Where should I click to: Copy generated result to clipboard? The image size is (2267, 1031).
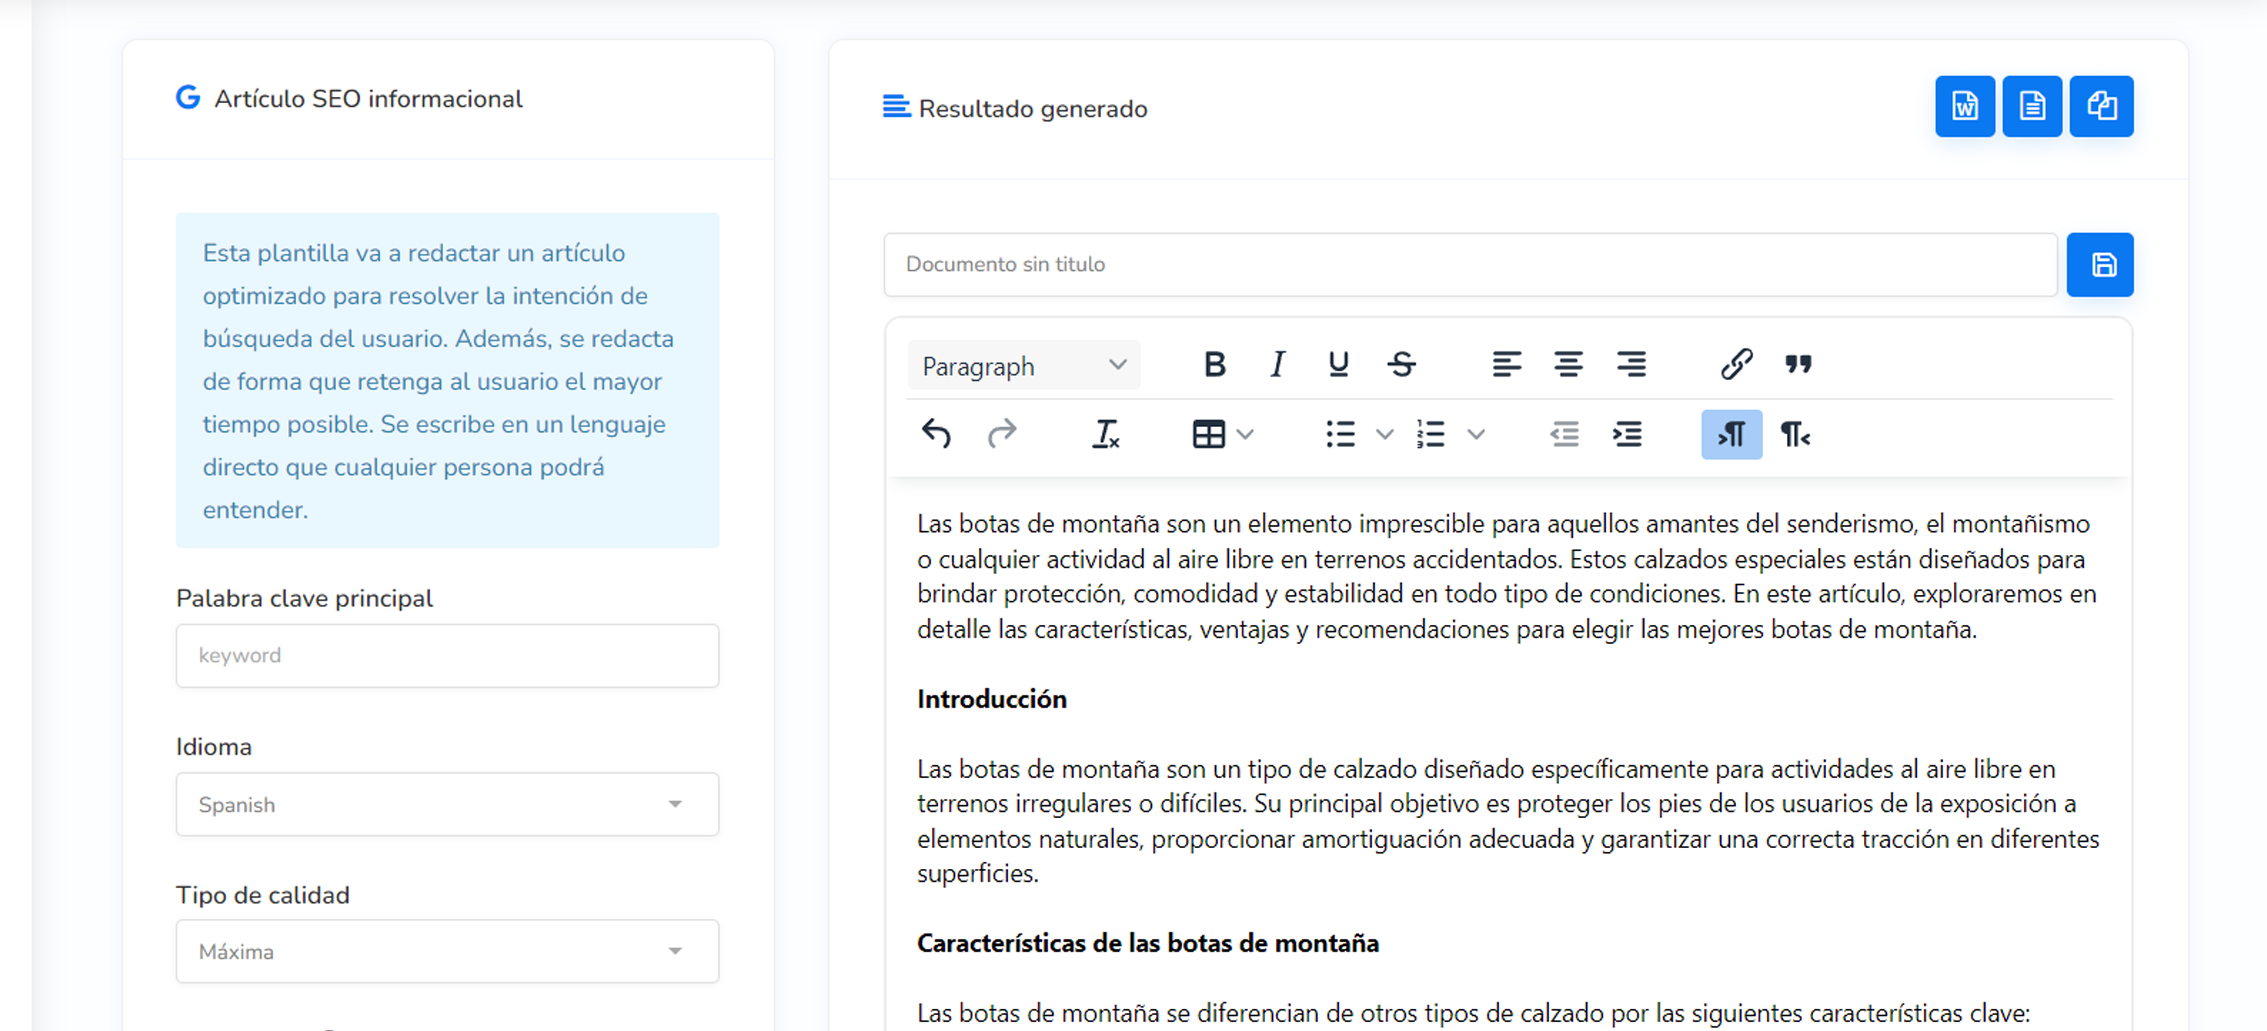[2101, 106]
